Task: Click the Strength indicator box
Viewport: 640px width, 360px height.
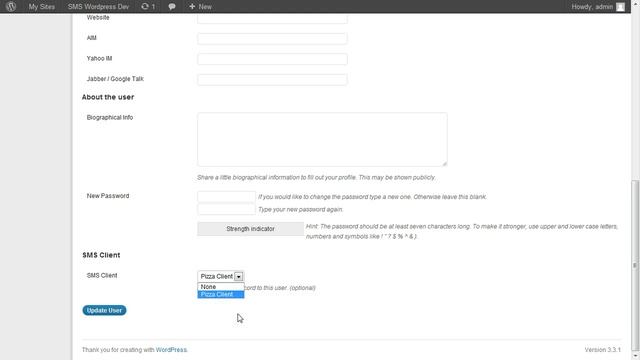Action: click(250, 229)
